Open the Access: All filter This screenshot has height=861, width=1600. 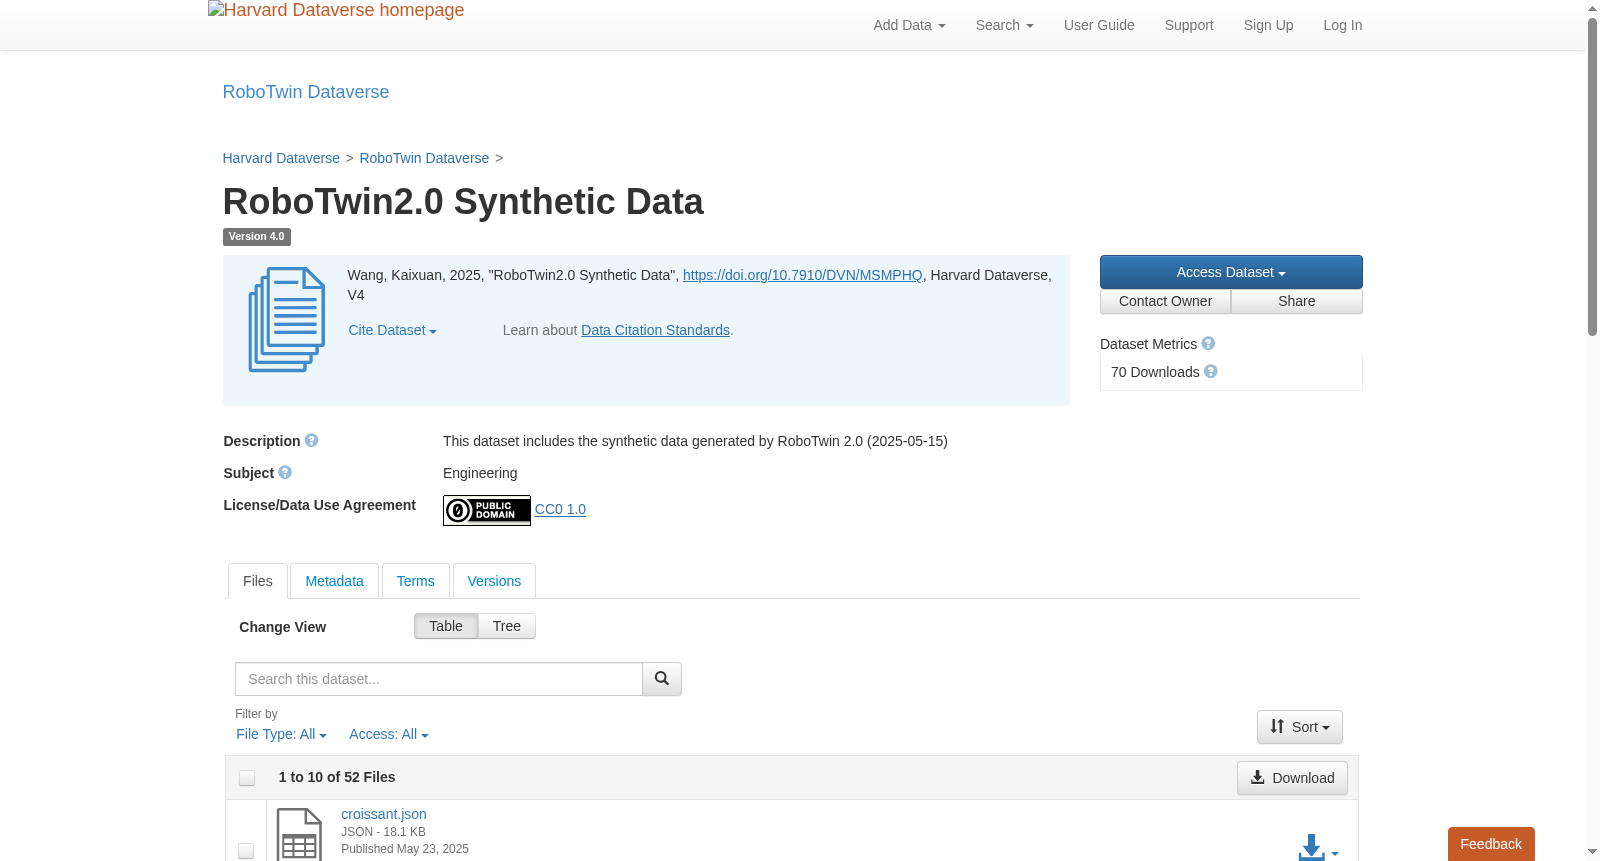coord(389,734)
